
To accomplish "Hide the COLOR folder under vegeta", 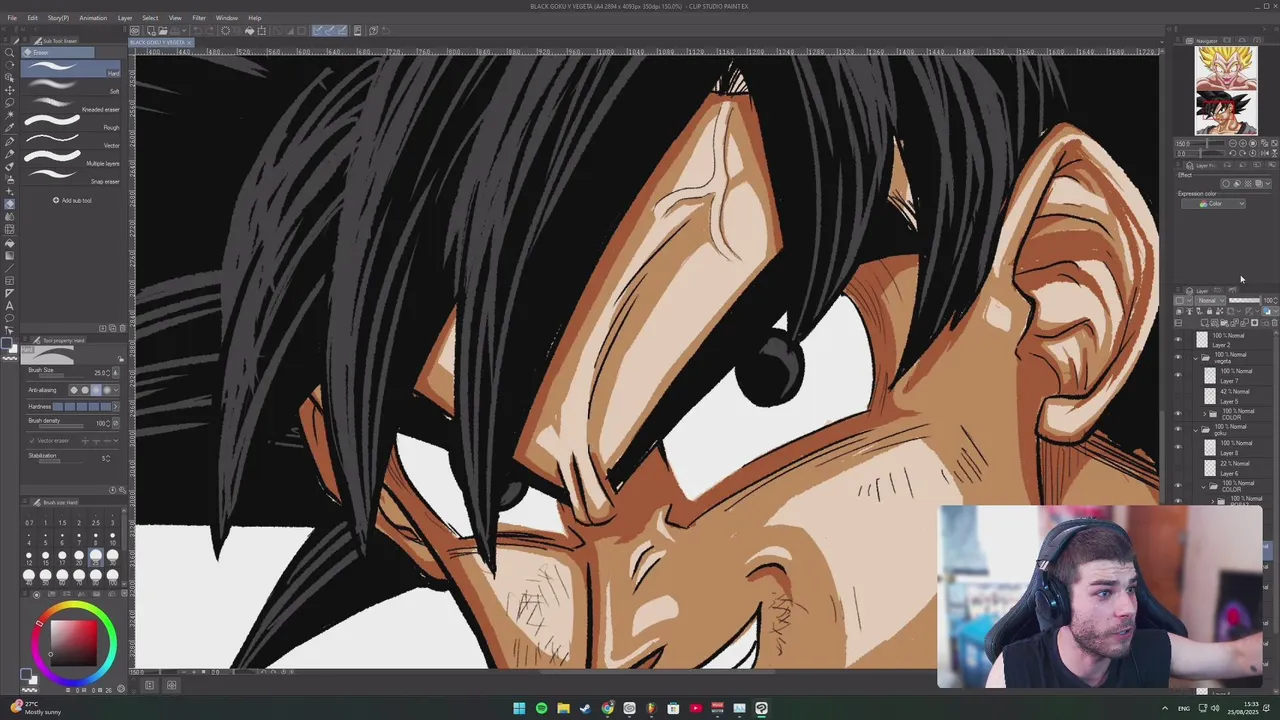I will pos(1178,414).
